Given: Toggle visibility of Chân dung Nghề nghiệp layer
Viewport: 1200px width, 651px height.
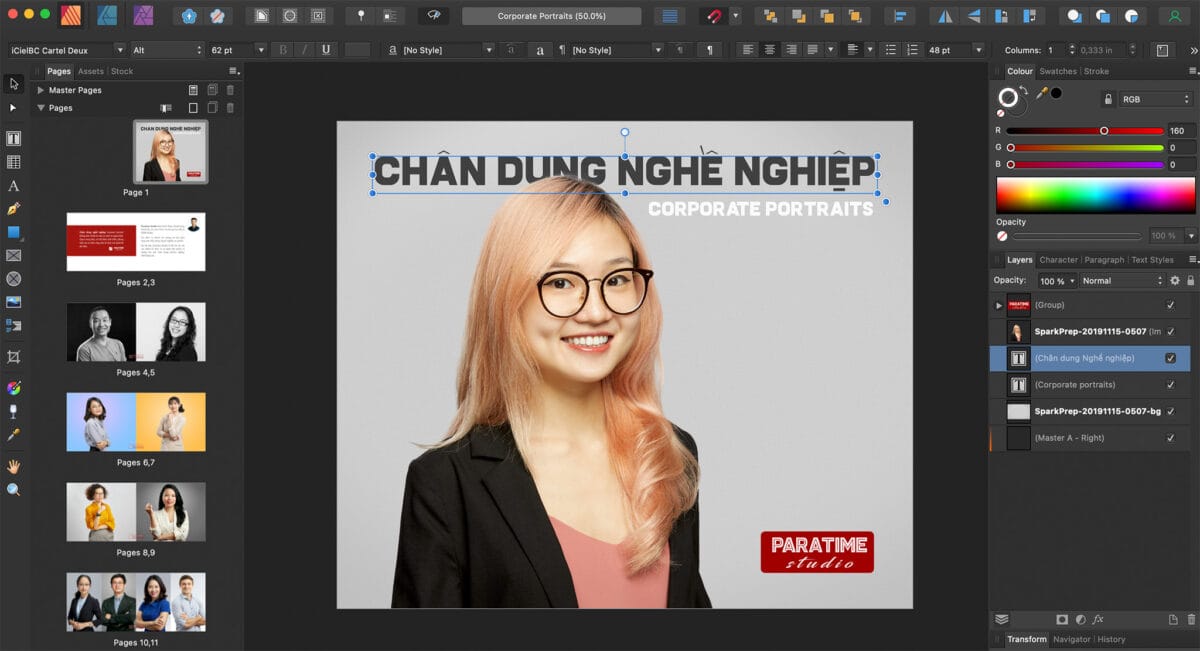Looking at the screenshot, I should pos(1171,358).
